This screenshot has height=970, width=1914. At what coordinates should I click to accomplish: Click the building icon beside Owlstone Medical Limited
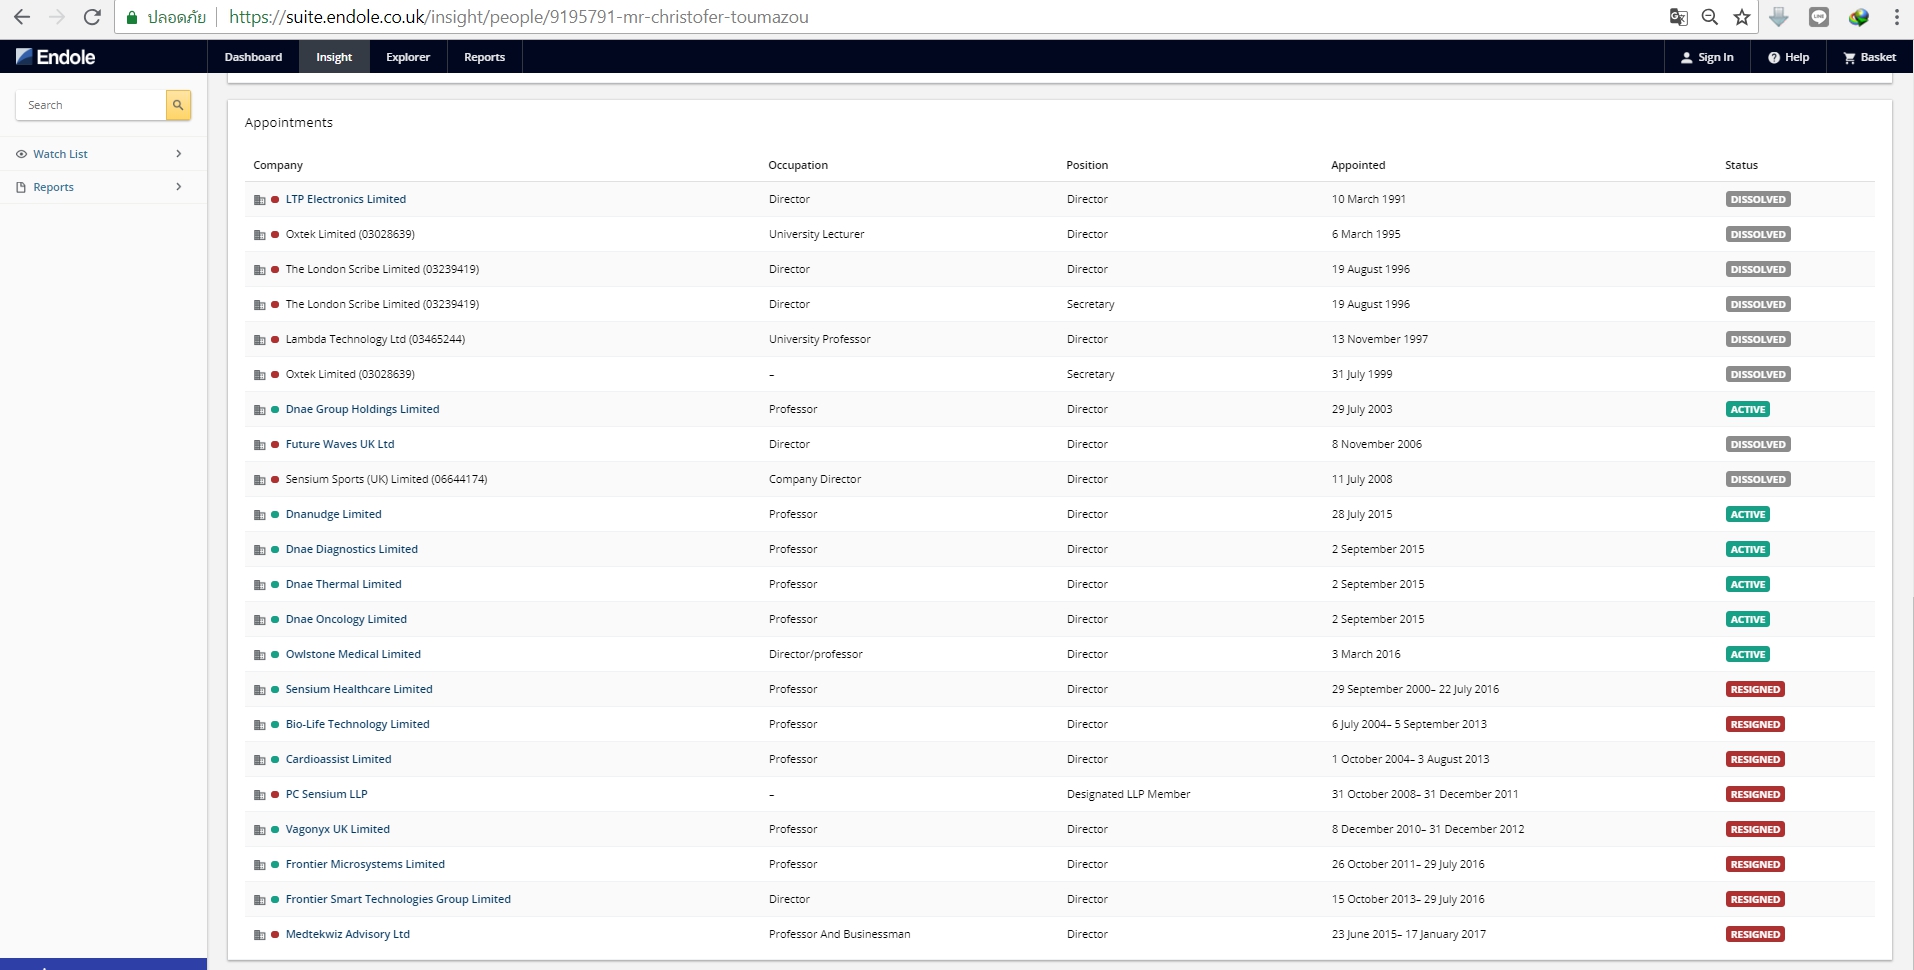click(259, 655)
